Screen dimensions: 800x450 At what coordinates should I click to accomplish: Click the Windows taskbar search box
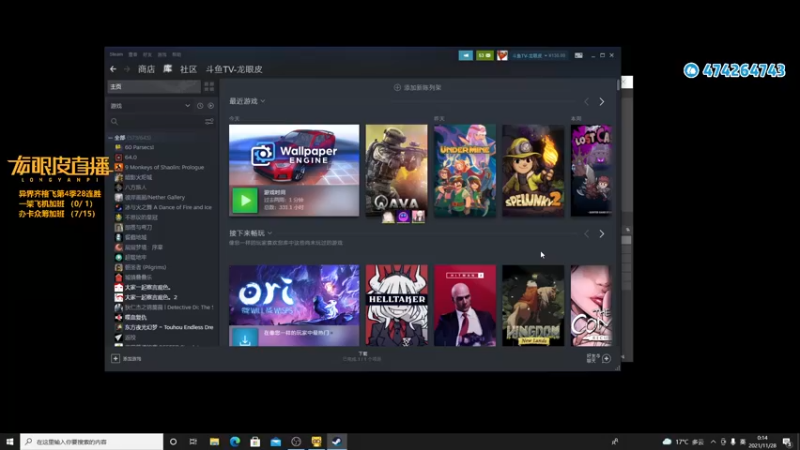coord(92,442)
